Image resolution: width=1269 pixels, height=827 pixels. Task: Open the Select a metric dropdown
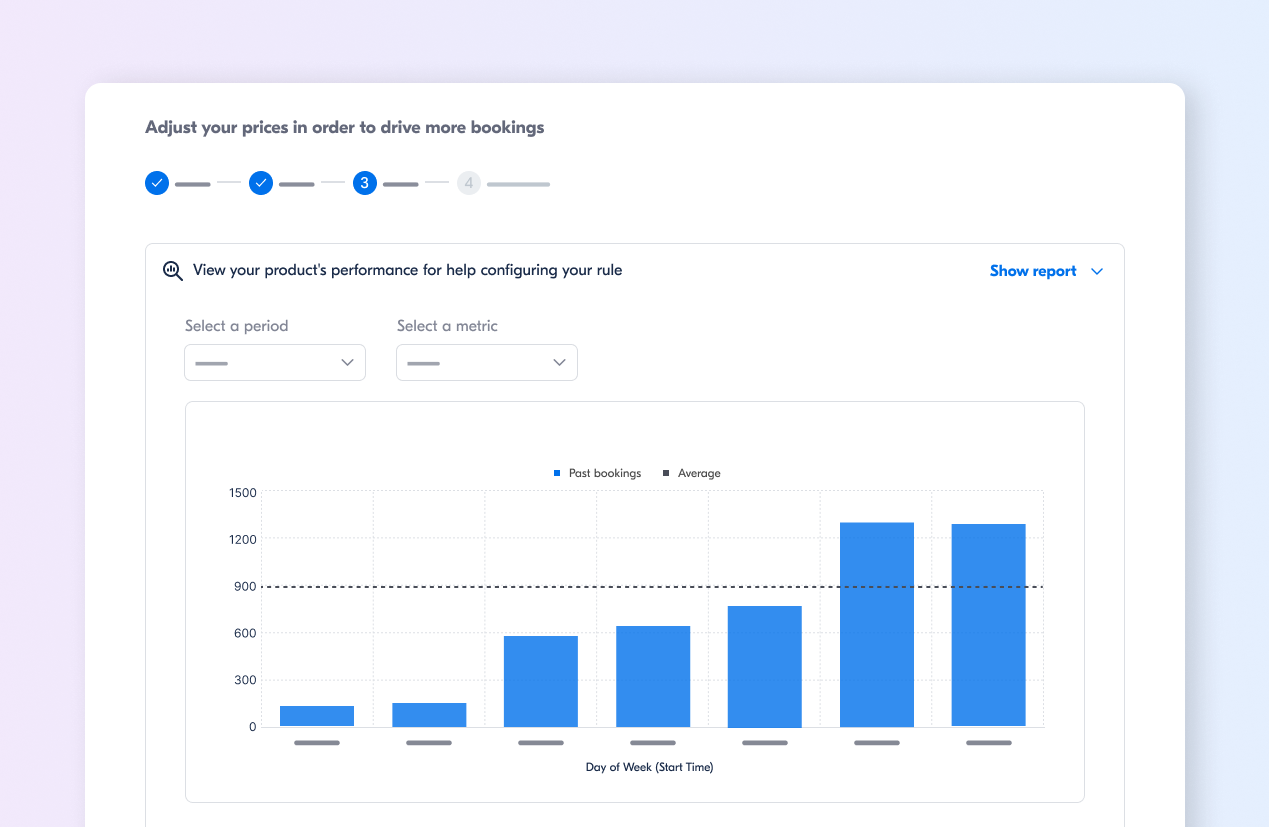pyautogui.click(x=487, y=362)
